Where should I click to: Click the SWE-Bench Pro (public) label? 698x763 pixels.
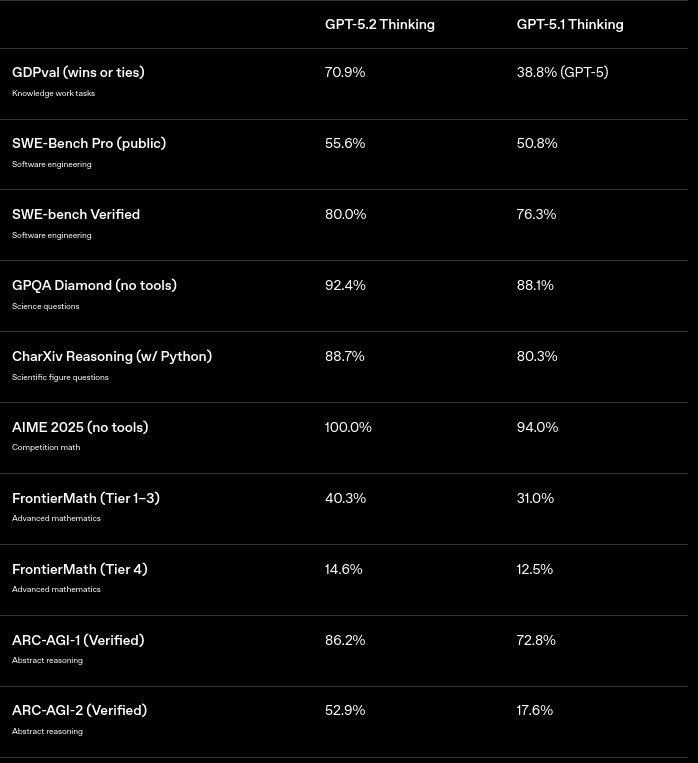(x=89, y=144)
